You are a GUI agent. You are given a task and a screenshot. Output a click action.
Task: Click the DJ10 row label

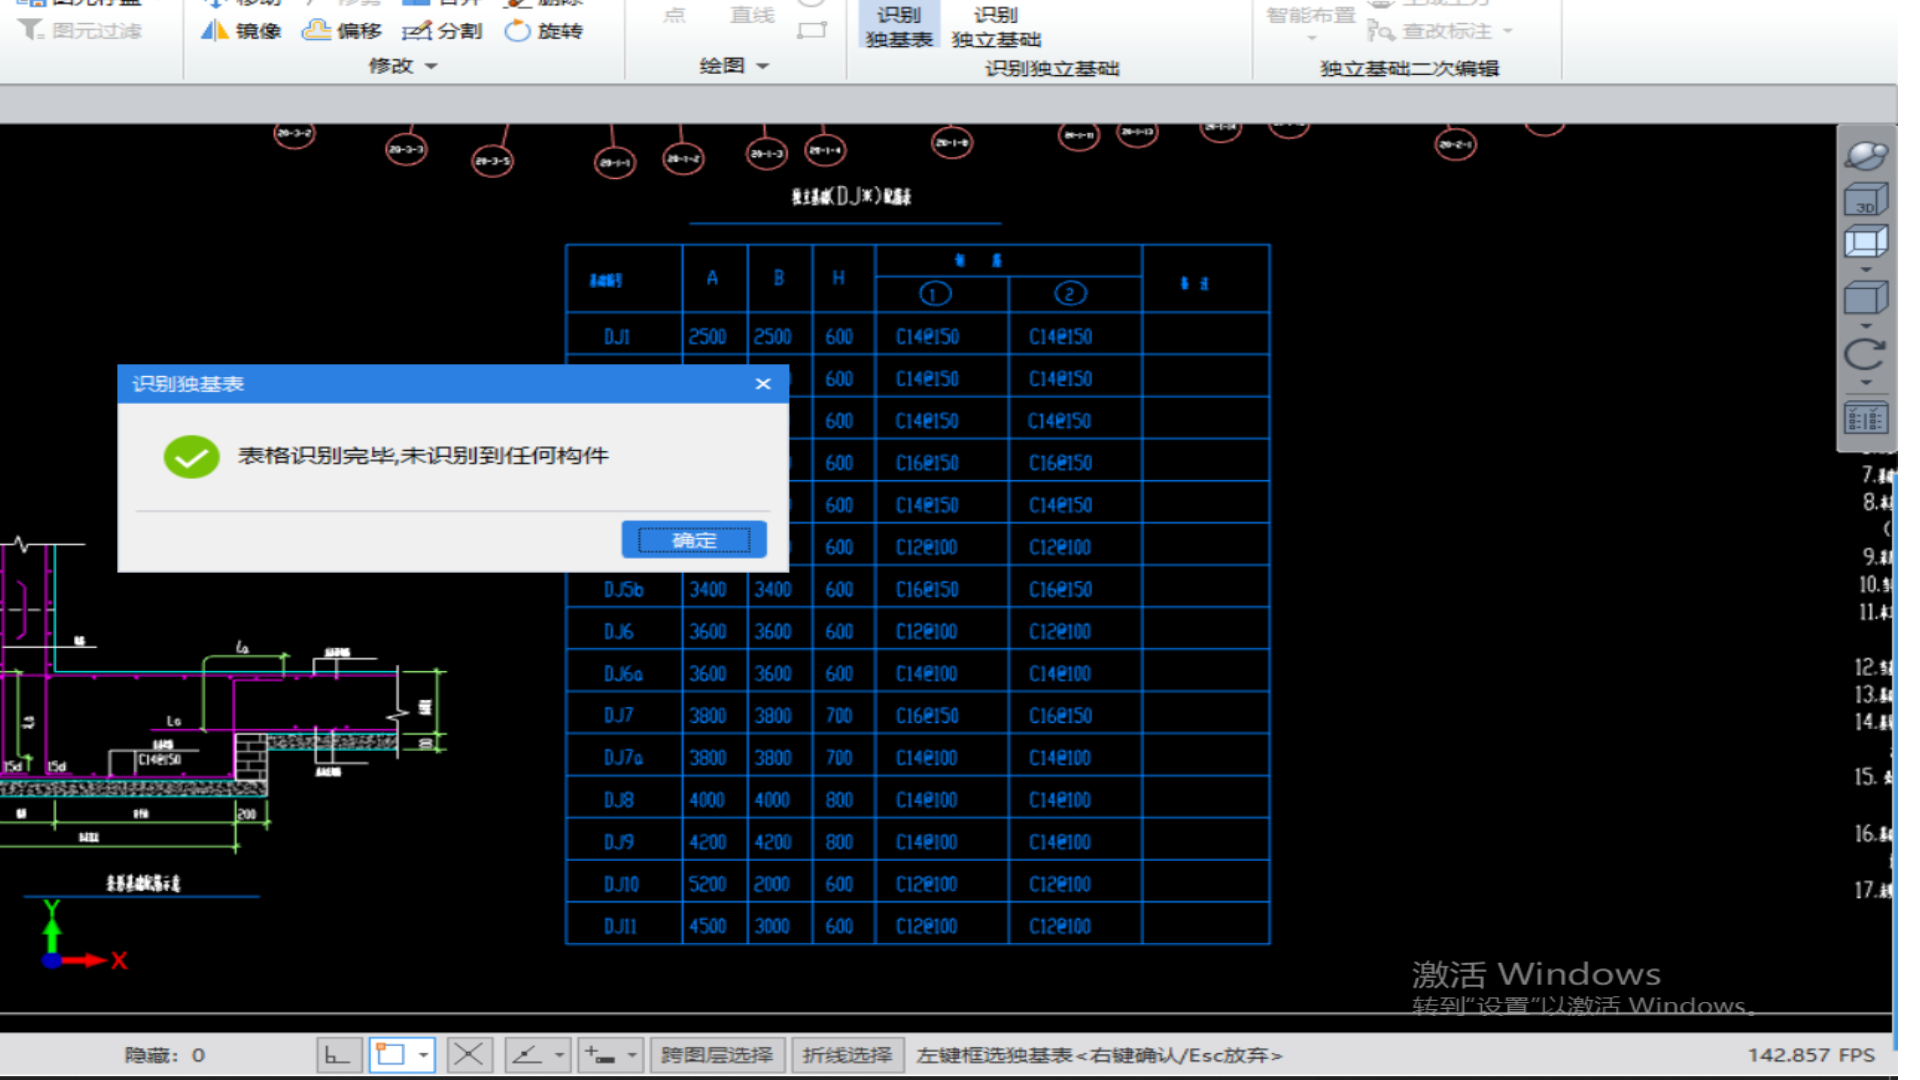621,884
